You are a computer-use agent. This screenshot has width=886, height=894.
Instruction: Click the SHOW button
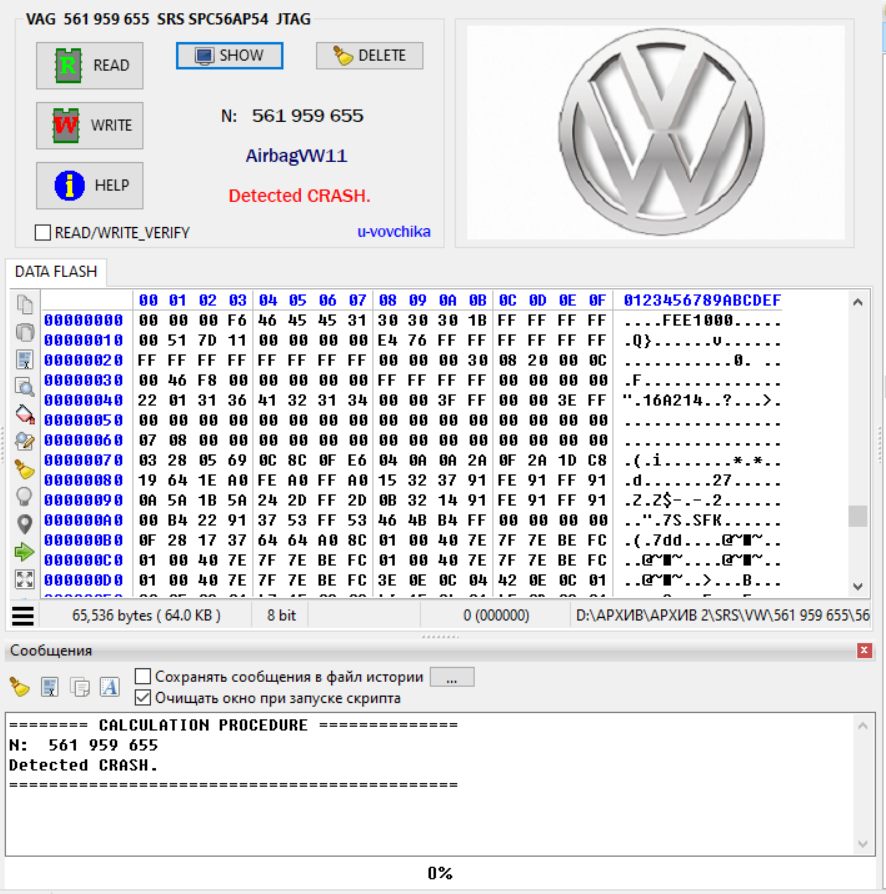[x=229, y=55]
